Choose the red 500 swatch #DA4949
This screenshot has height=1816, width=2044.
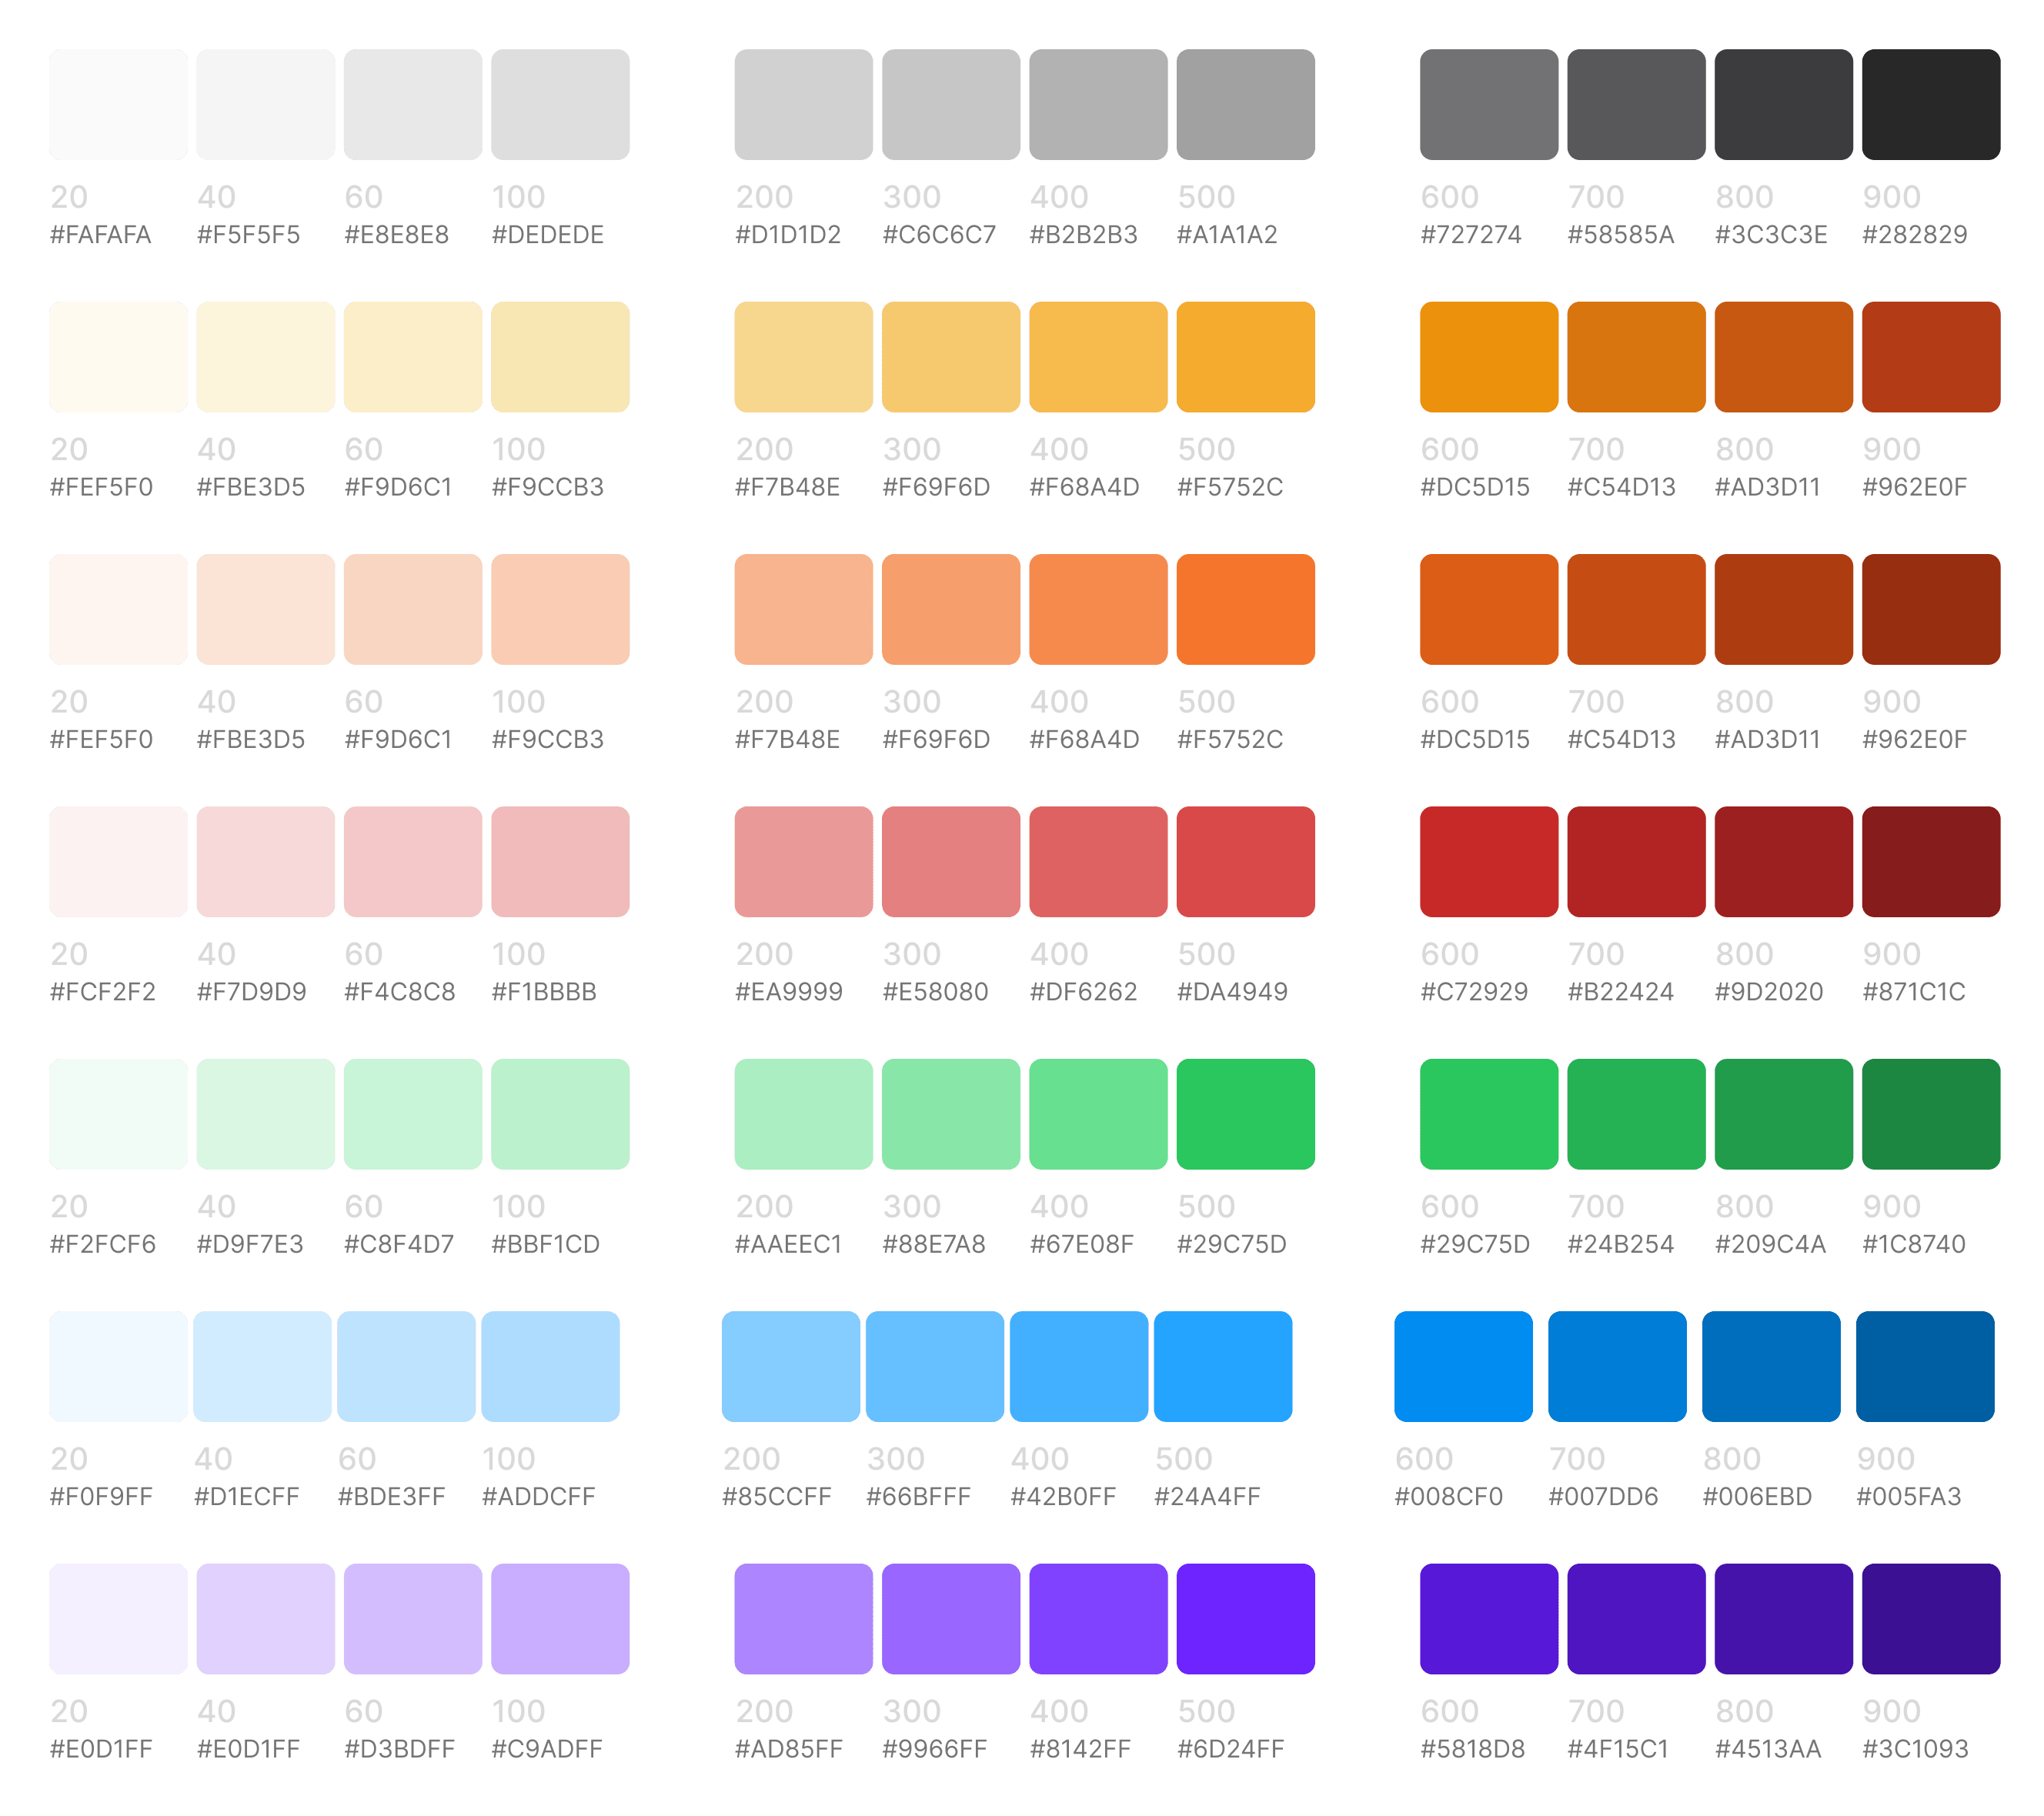pos(1246,862)
